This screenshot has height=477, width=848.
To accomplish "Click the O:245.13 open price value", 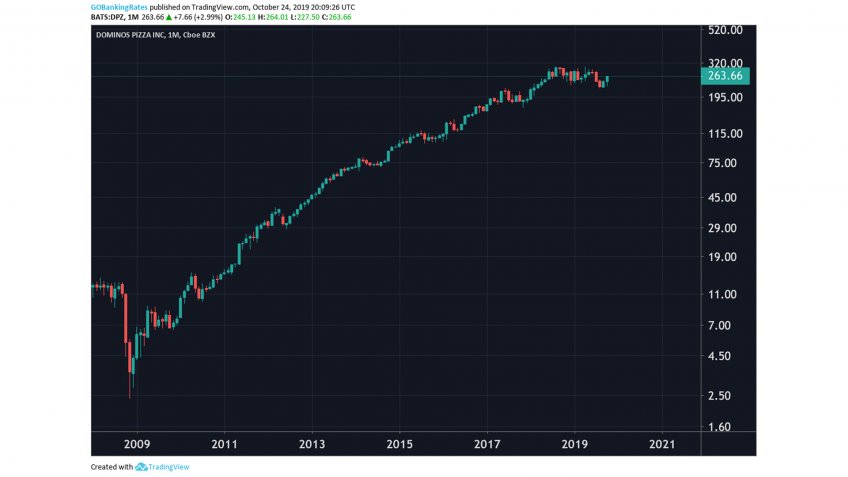I will (x=240, y=17).
